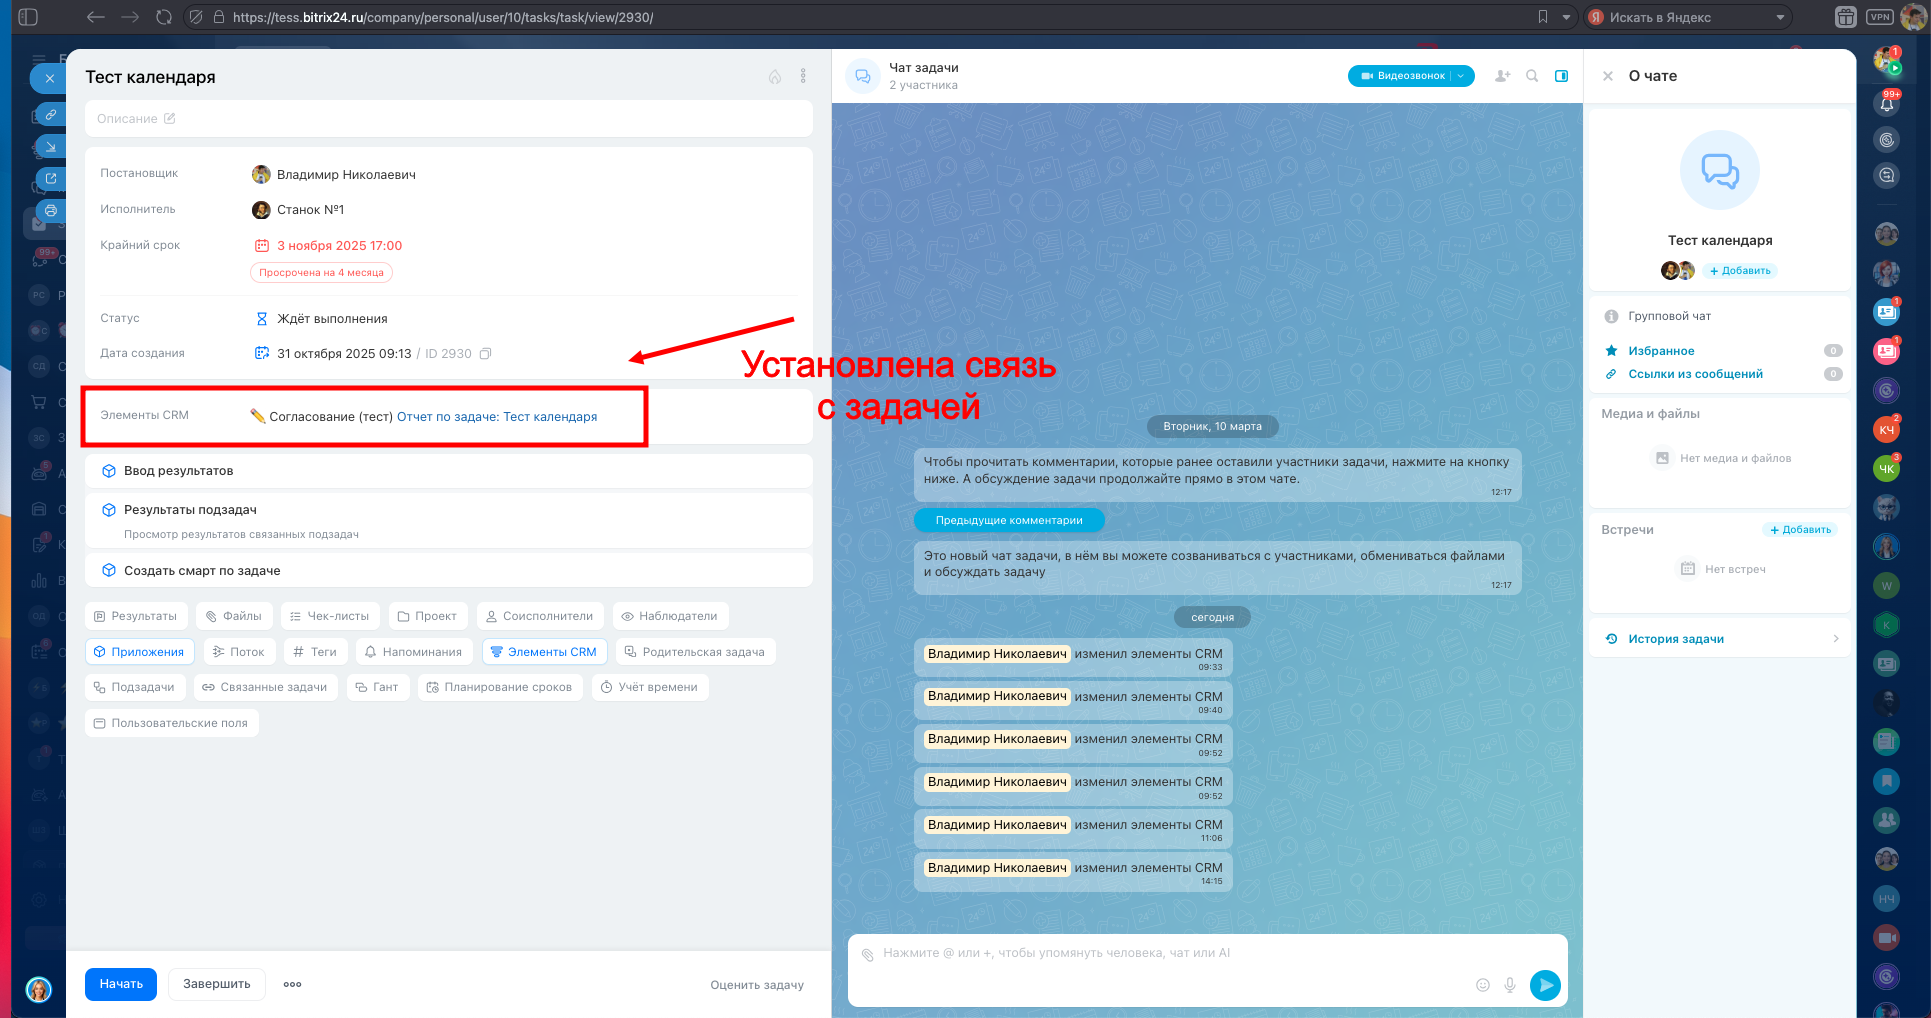Toggle the 'Элементы CRM' chip
Image resolution: width=1931 pixels, height=1018 pixels.
[544, 652]
